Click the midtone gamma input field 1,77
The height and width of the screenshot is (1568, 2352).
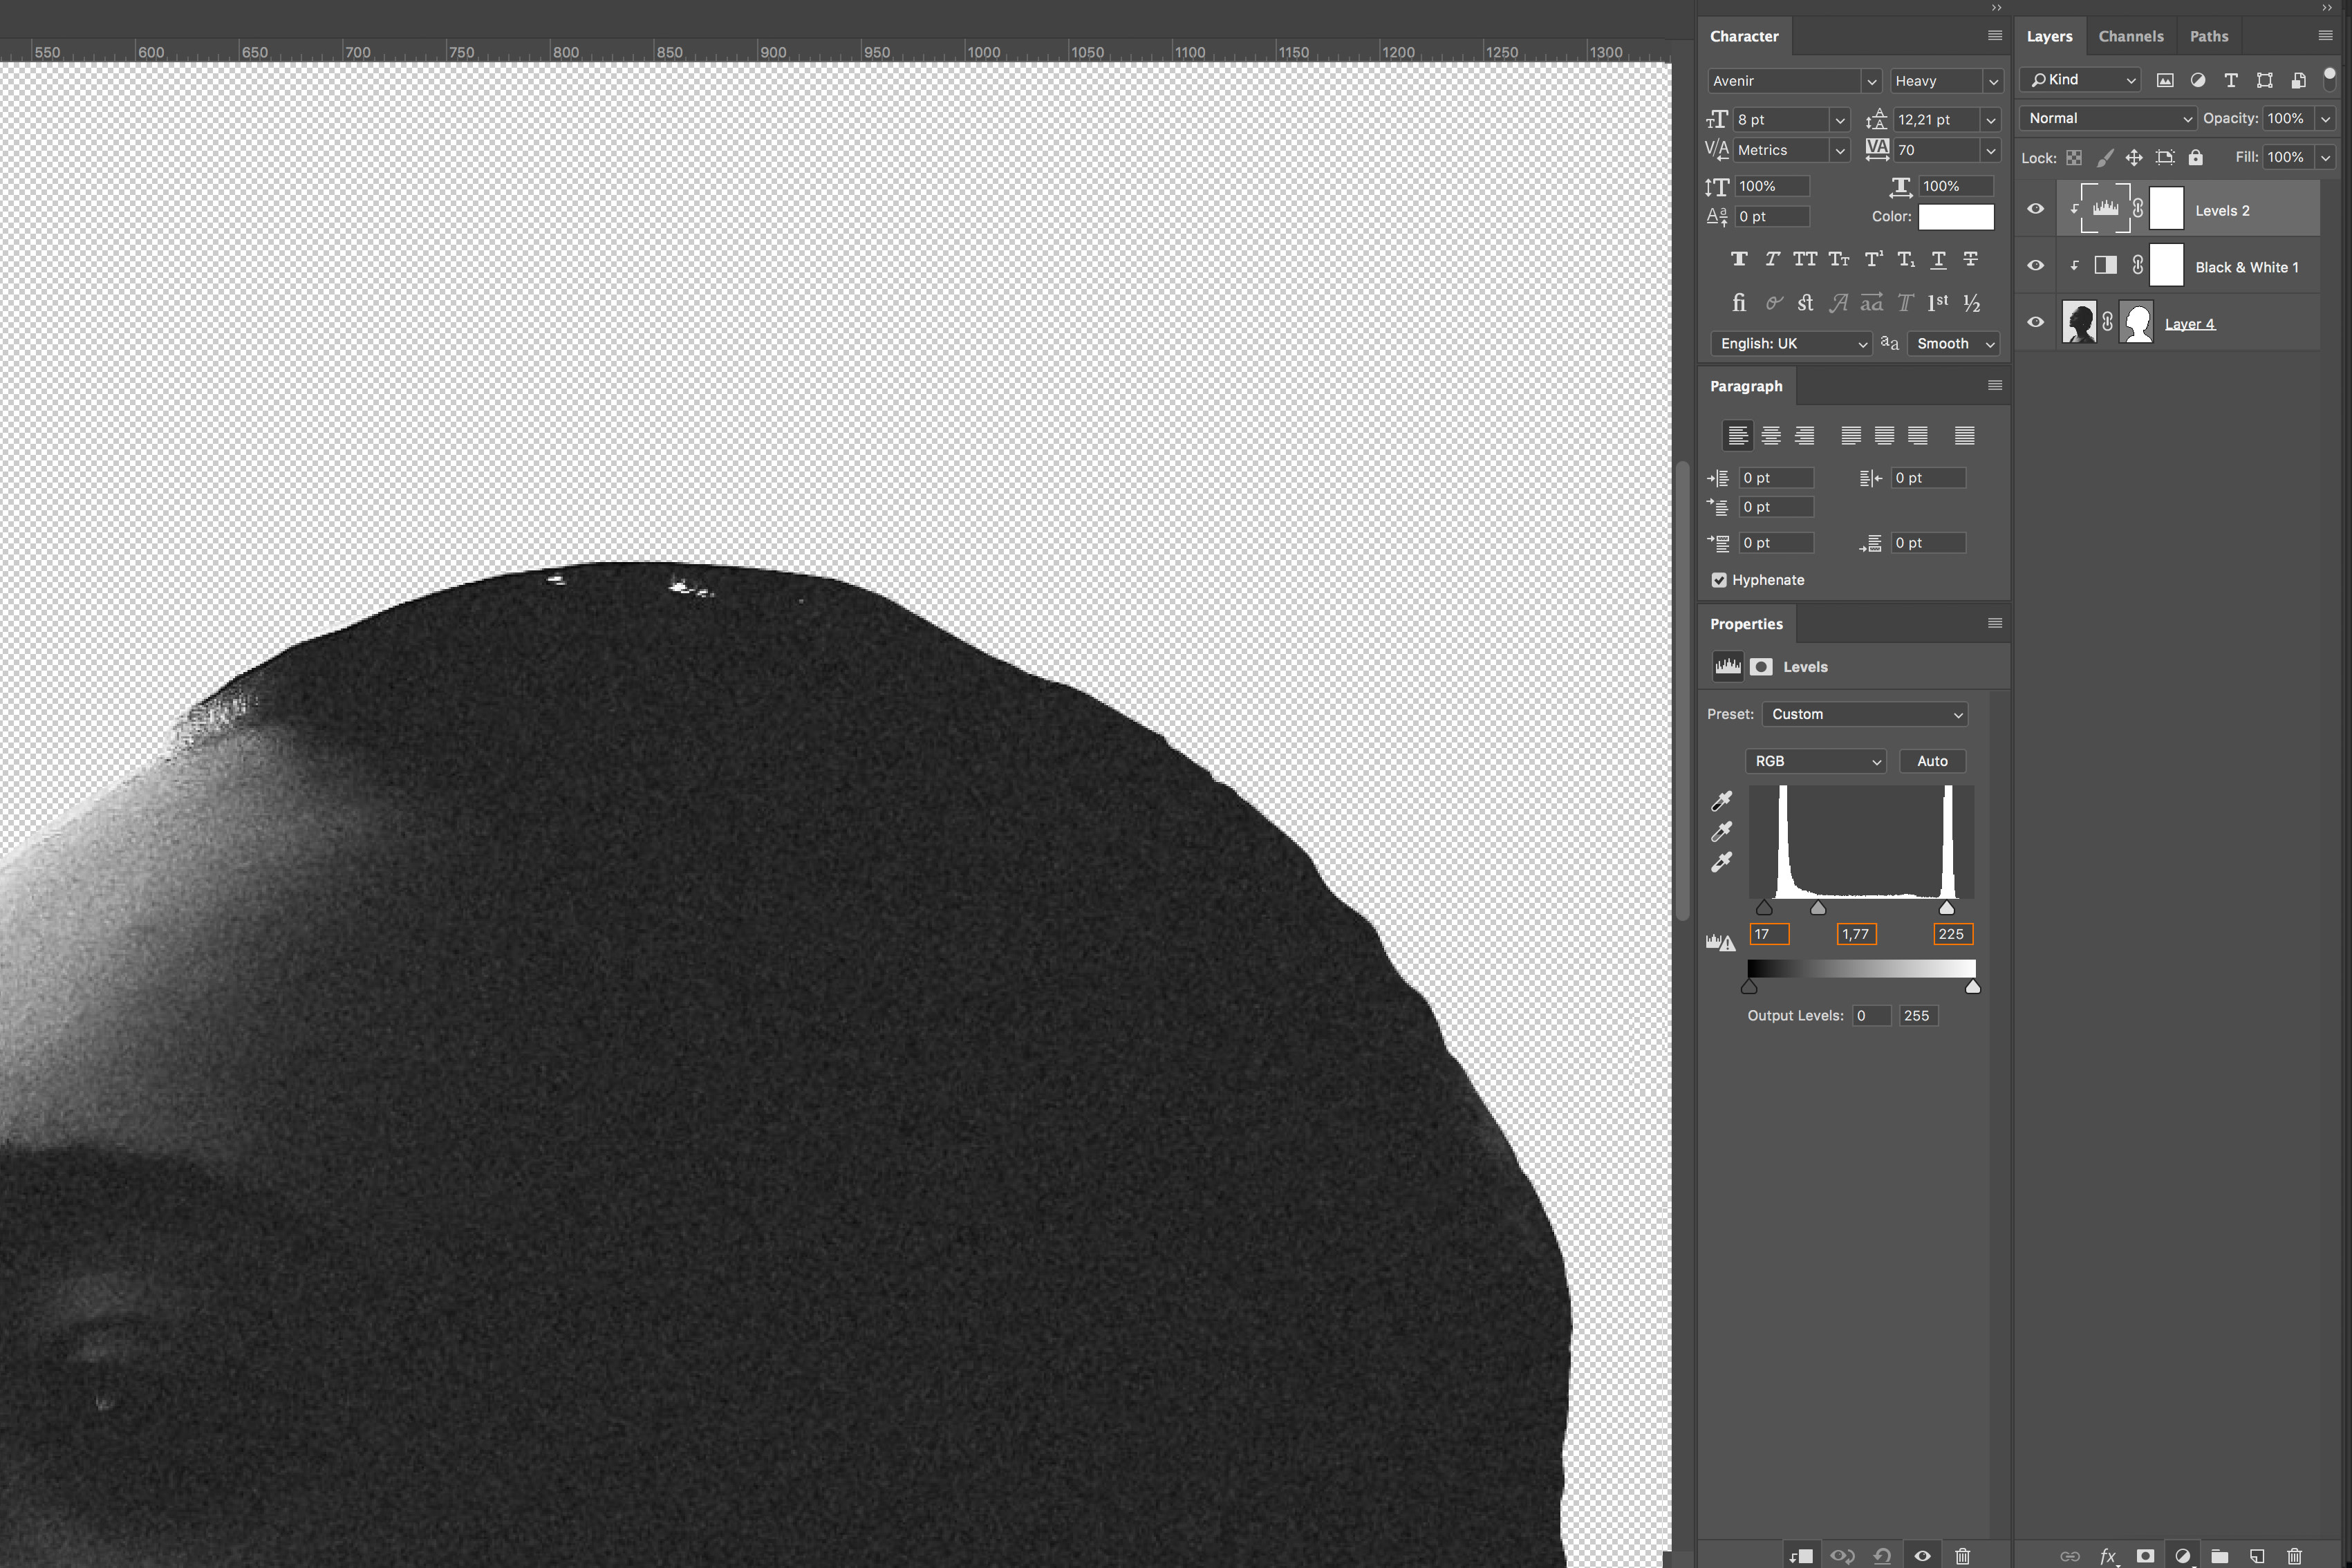click(1856, 934)
